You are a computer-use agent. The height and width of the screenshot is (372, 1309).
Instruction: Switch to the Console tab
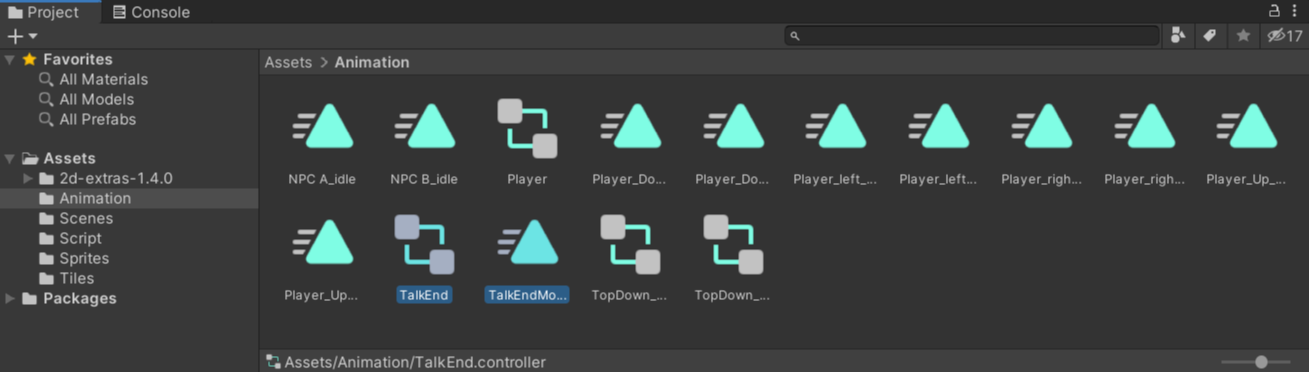151,12
